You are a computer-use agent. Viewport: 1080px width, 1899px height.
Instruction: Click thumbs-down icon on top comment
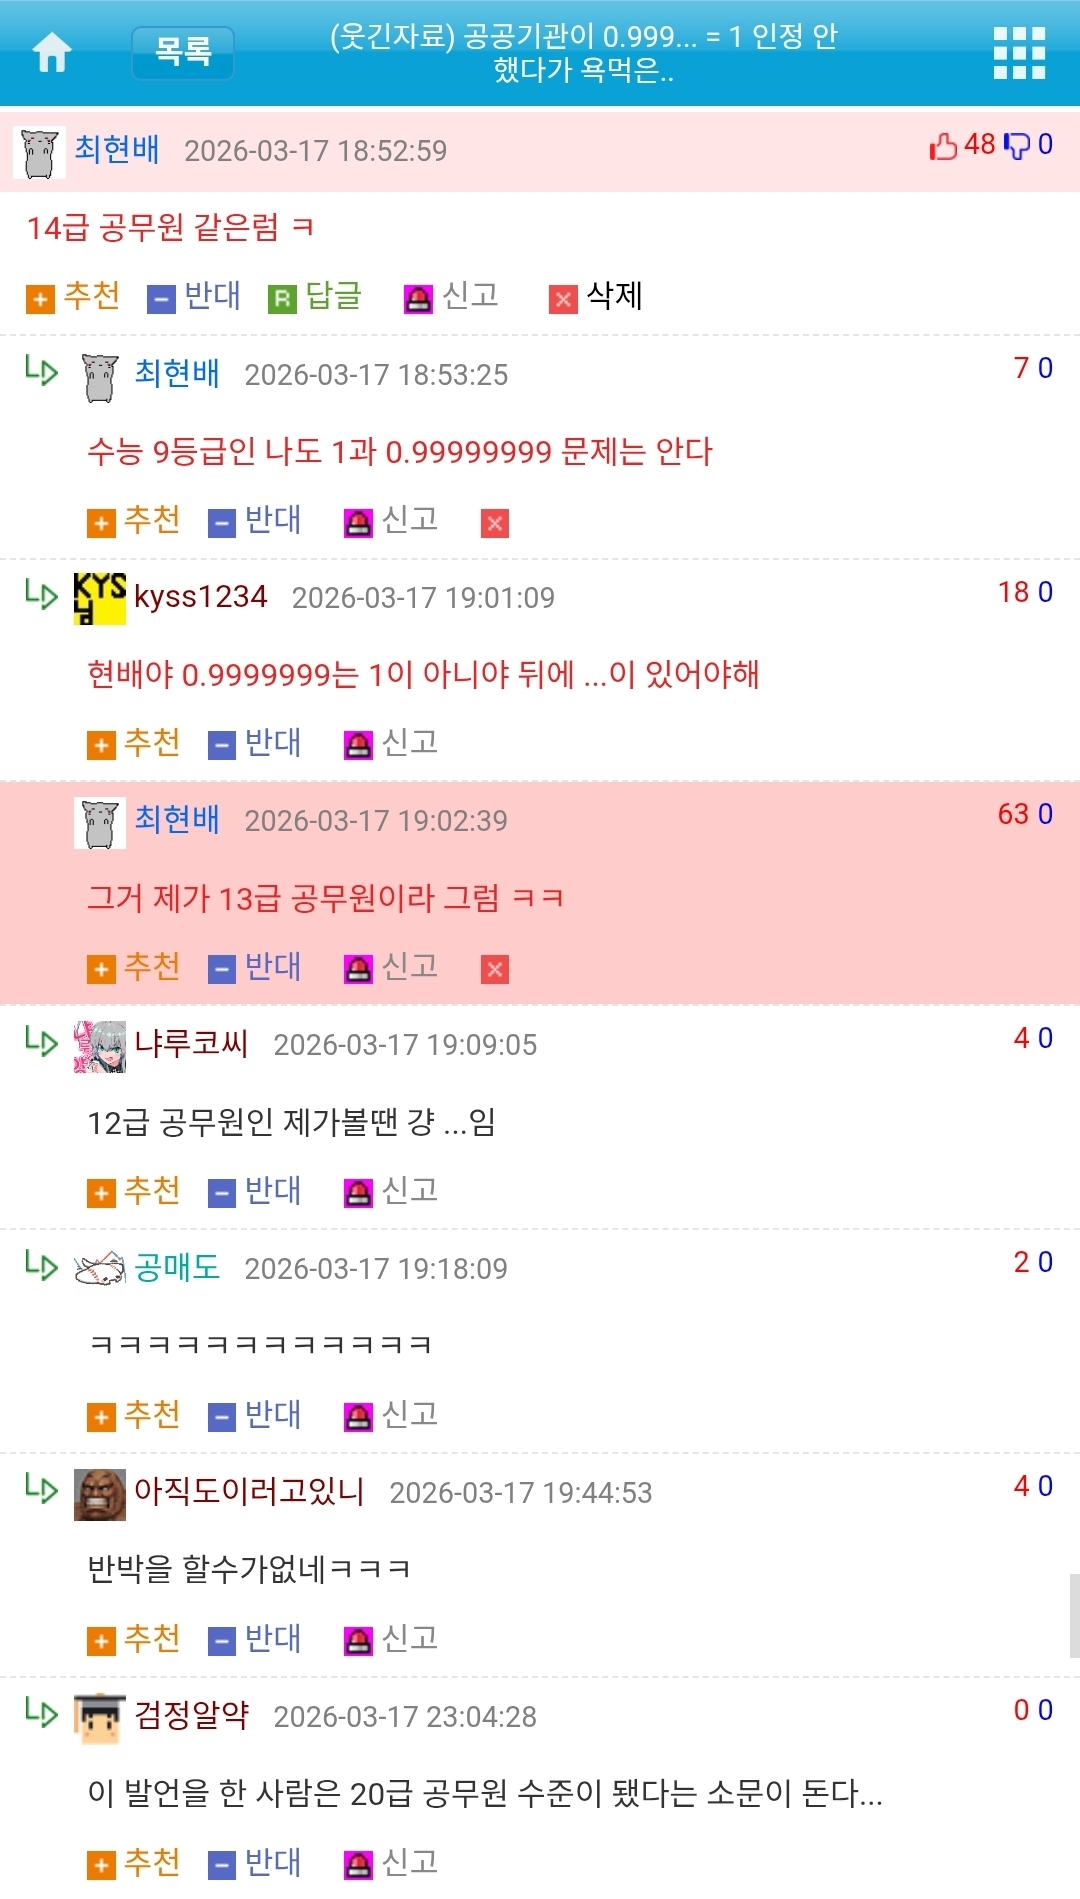[x=1016, y=146]
